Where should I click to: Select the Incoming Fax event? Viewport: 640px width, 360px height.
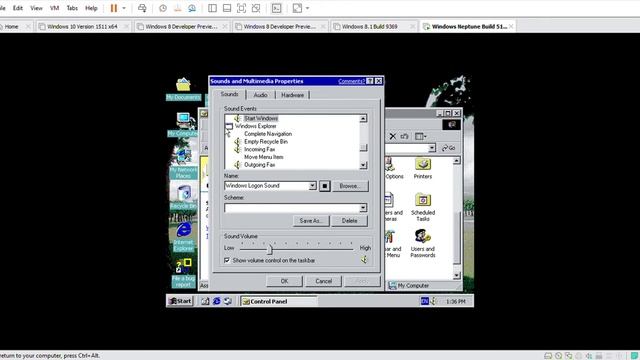click(x=259, y=149)
